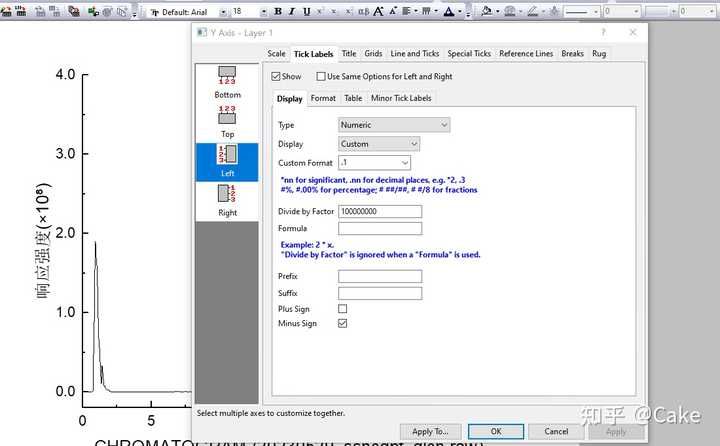This screenshot has height=446, width=720.
Task: Click the Underline formatting icon
Action: 306,11
